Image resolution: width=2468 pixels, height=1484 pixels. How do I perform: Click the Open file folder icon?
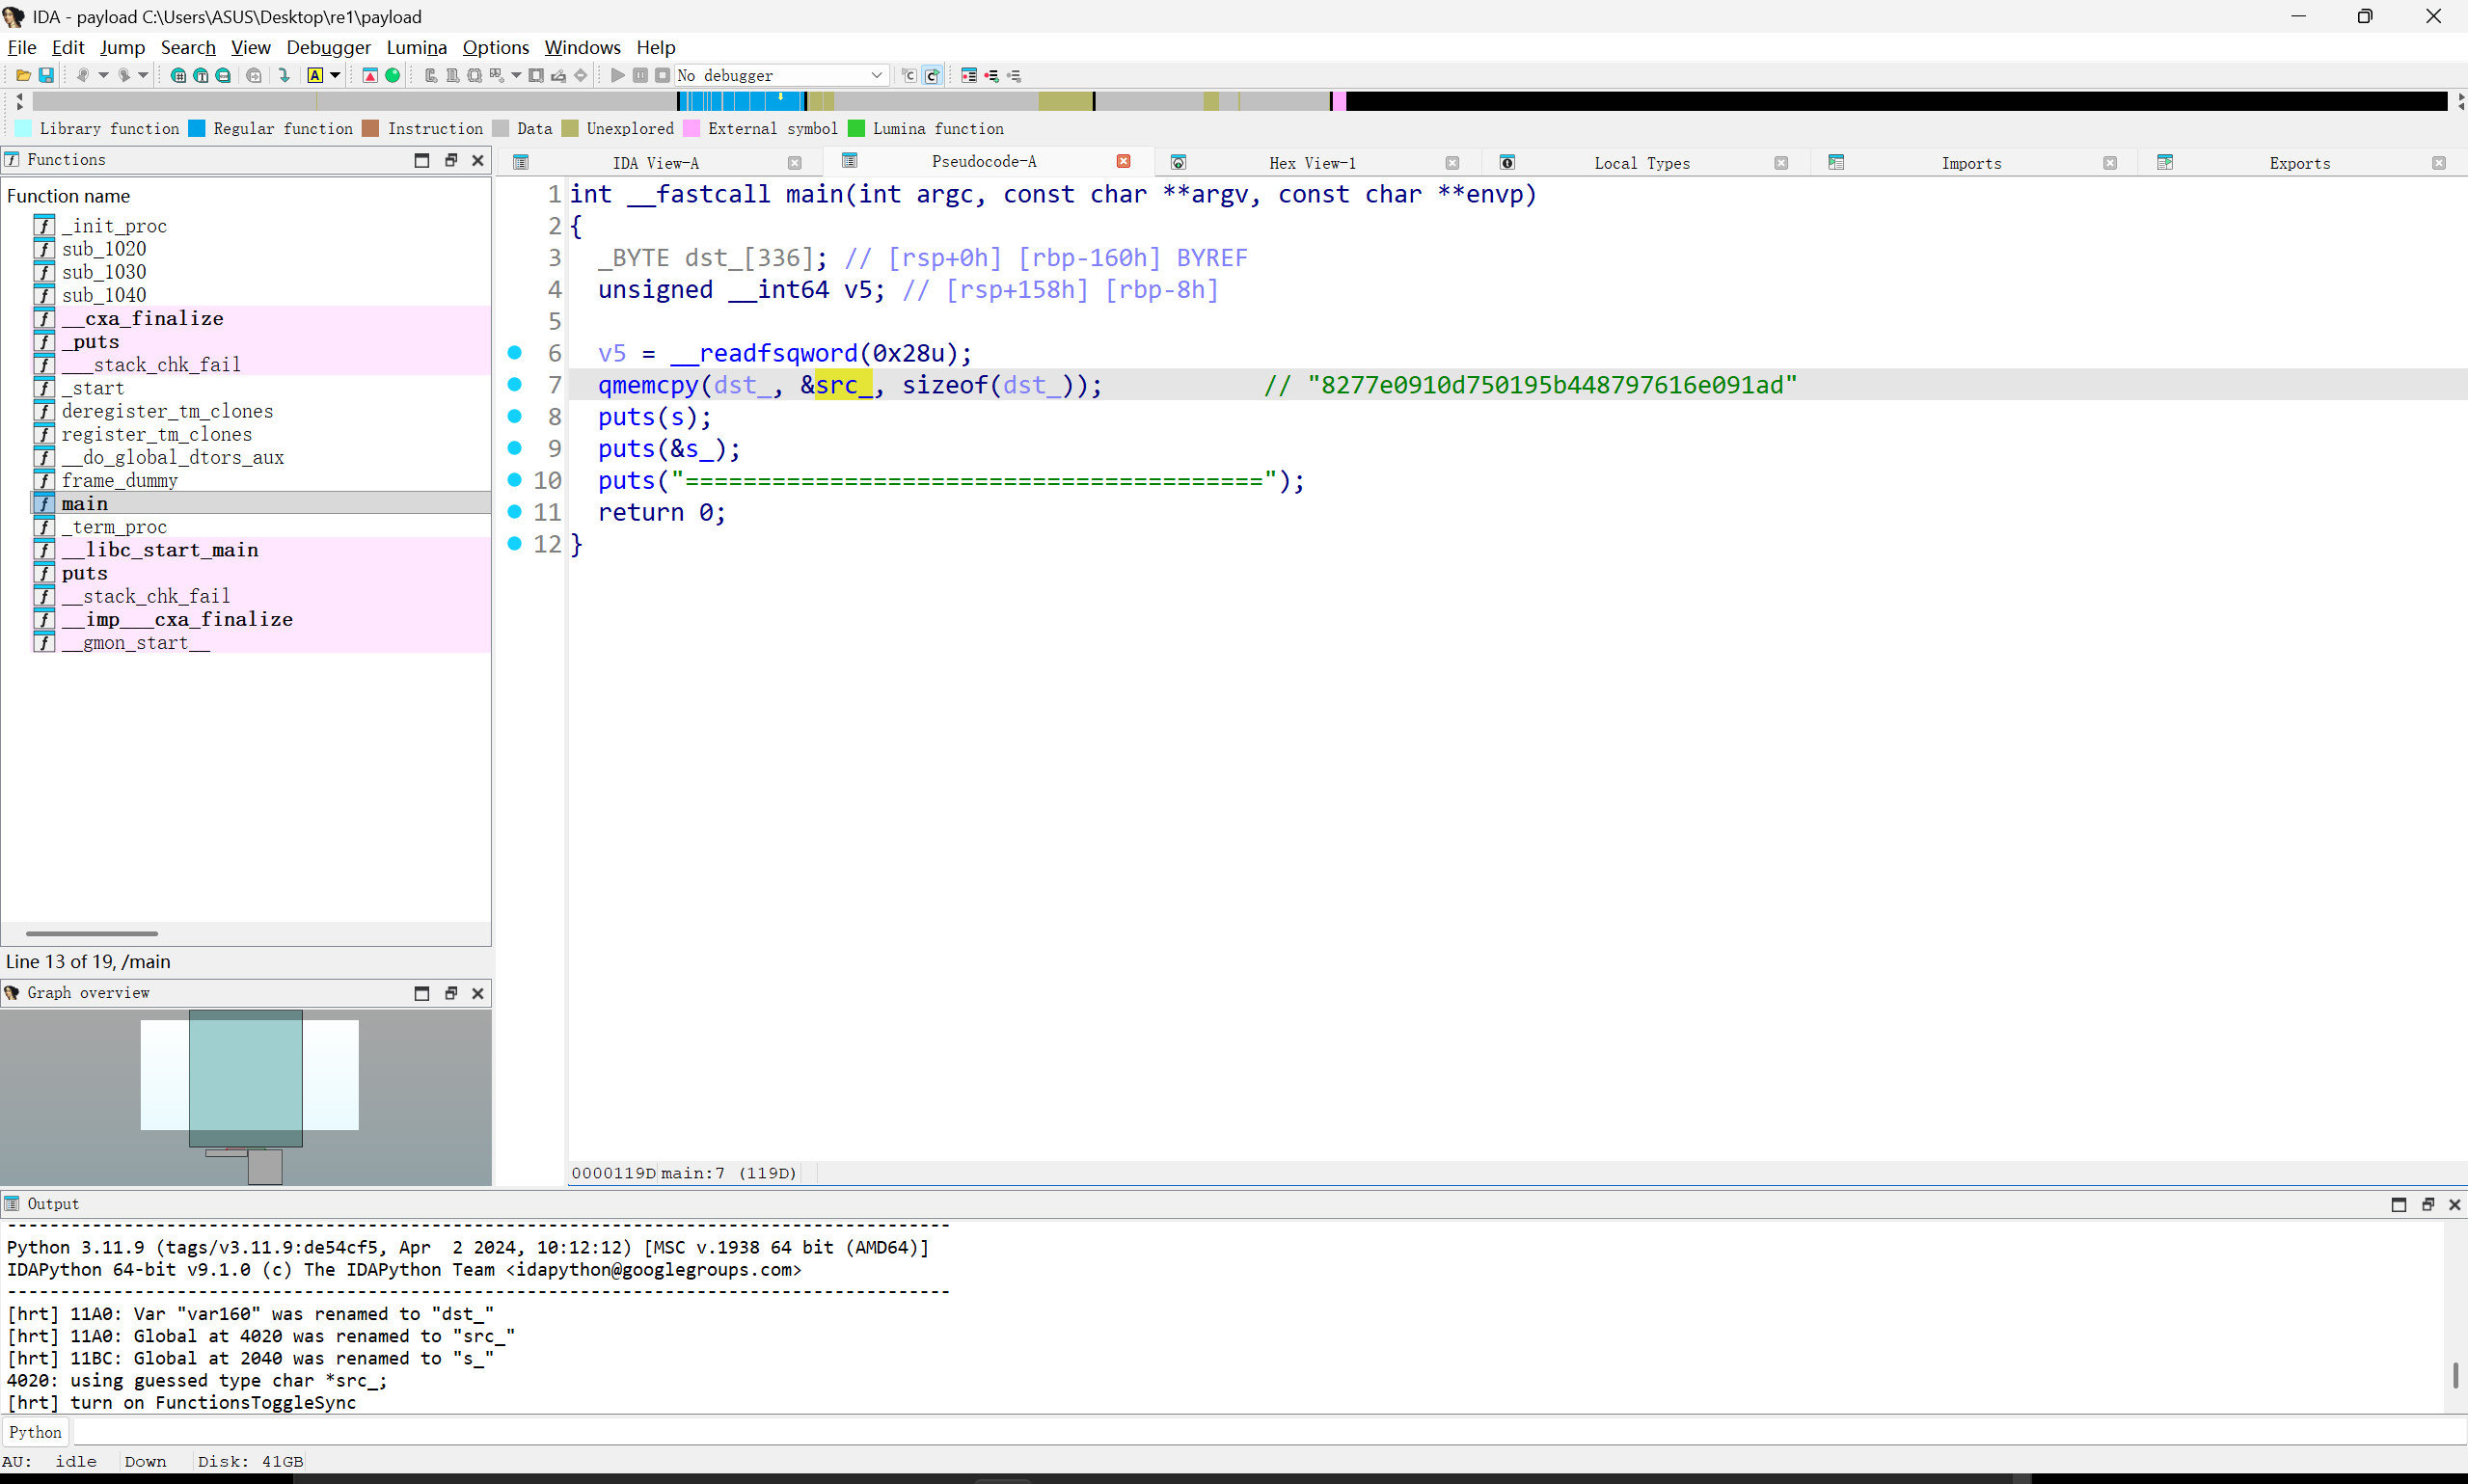tap(23, 75)
